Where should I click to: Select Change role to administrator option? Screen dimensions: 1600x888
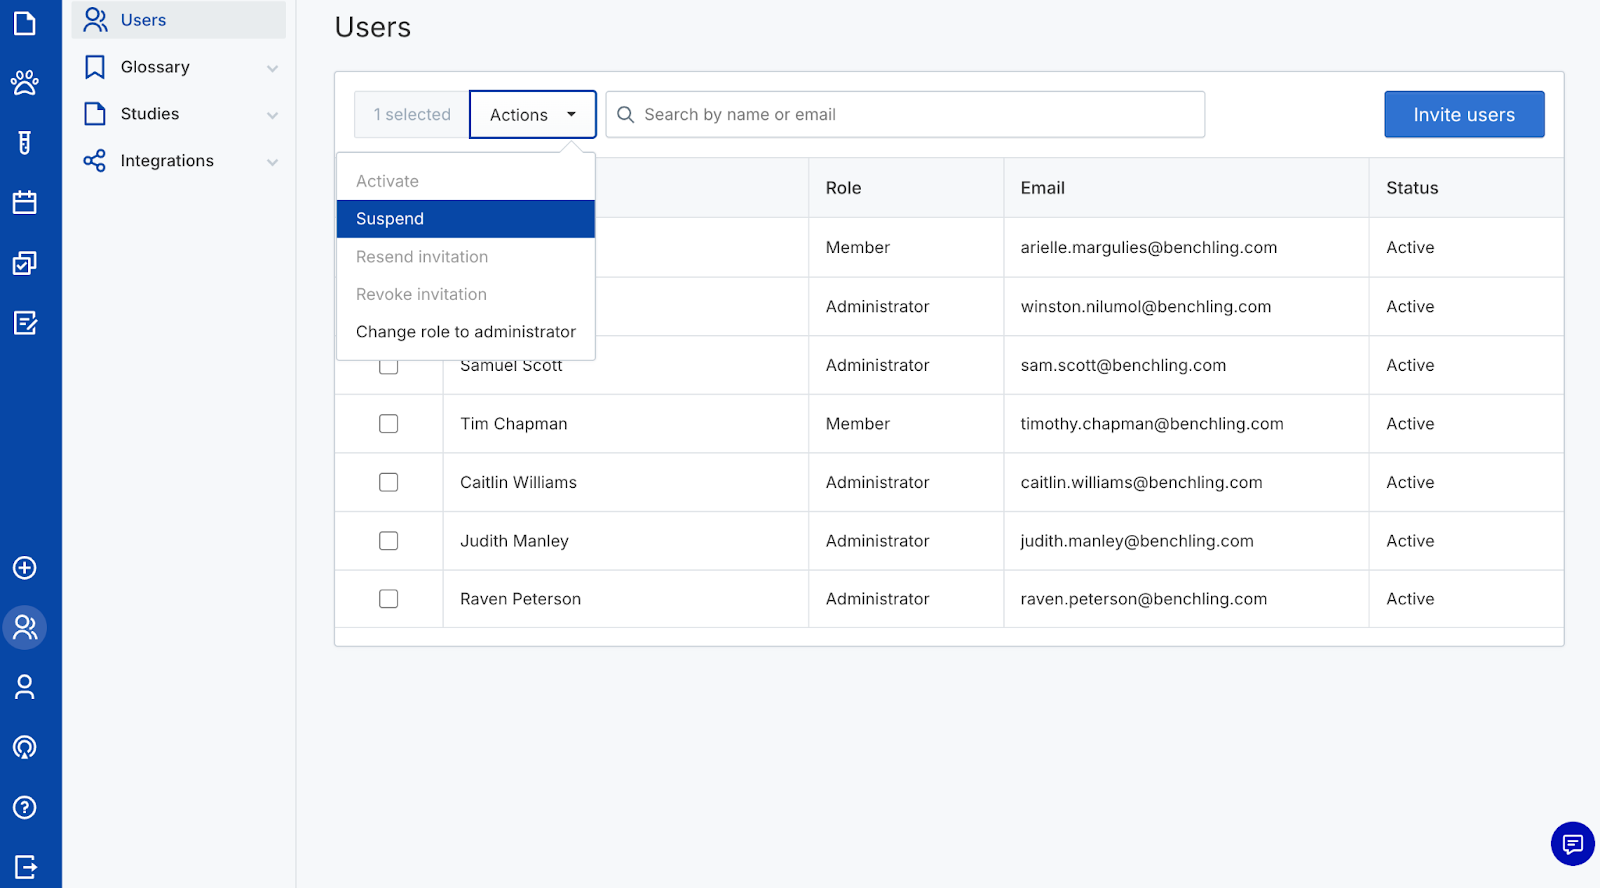point(465,332)
